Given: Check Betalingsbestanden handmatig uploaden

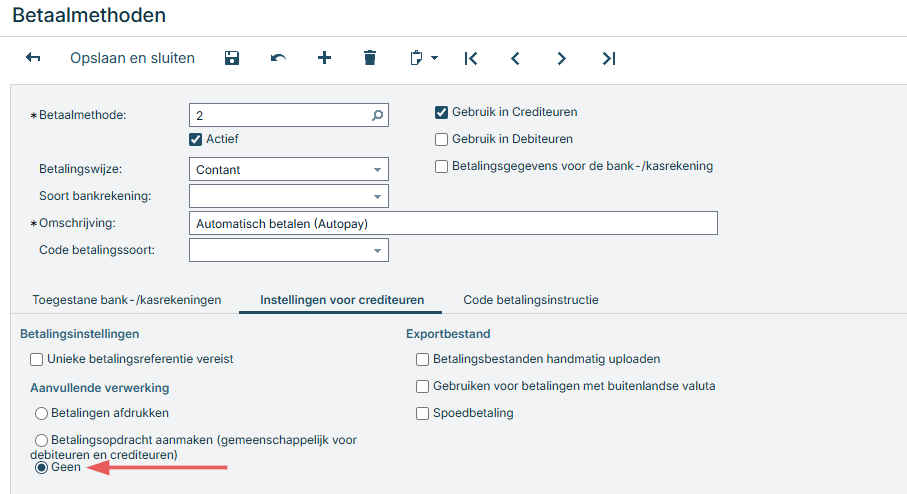Looking at the screenshot, I should coord(422,359).
